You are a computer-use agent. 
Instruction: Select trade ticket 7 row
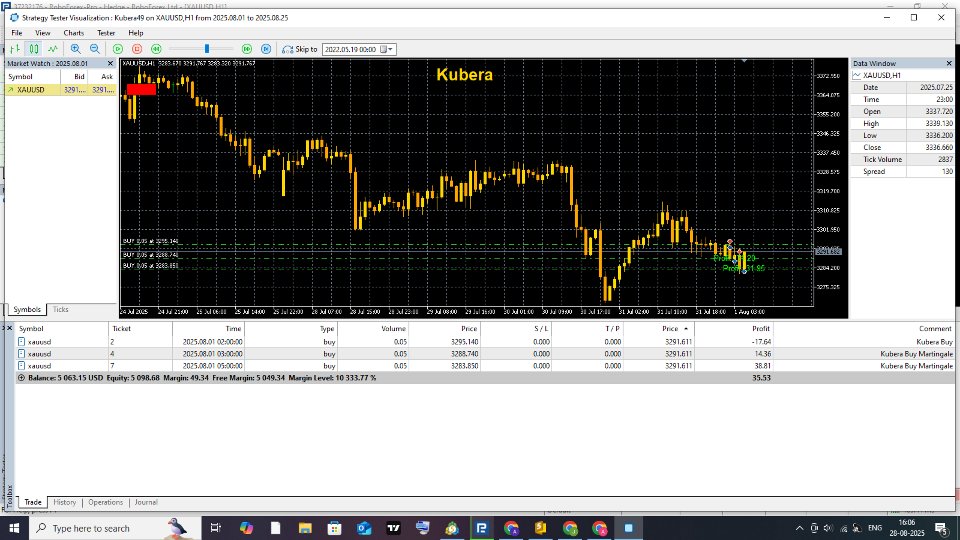pyautogui.click(x=485, y=366)
